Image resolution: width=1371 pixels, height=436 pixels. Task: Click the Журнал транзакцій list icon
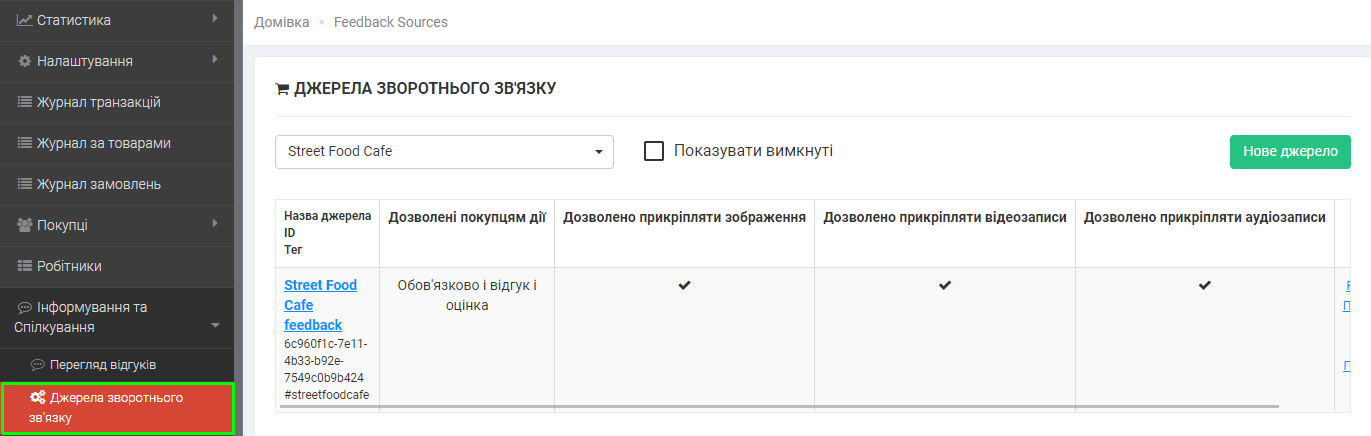[25, 102]
